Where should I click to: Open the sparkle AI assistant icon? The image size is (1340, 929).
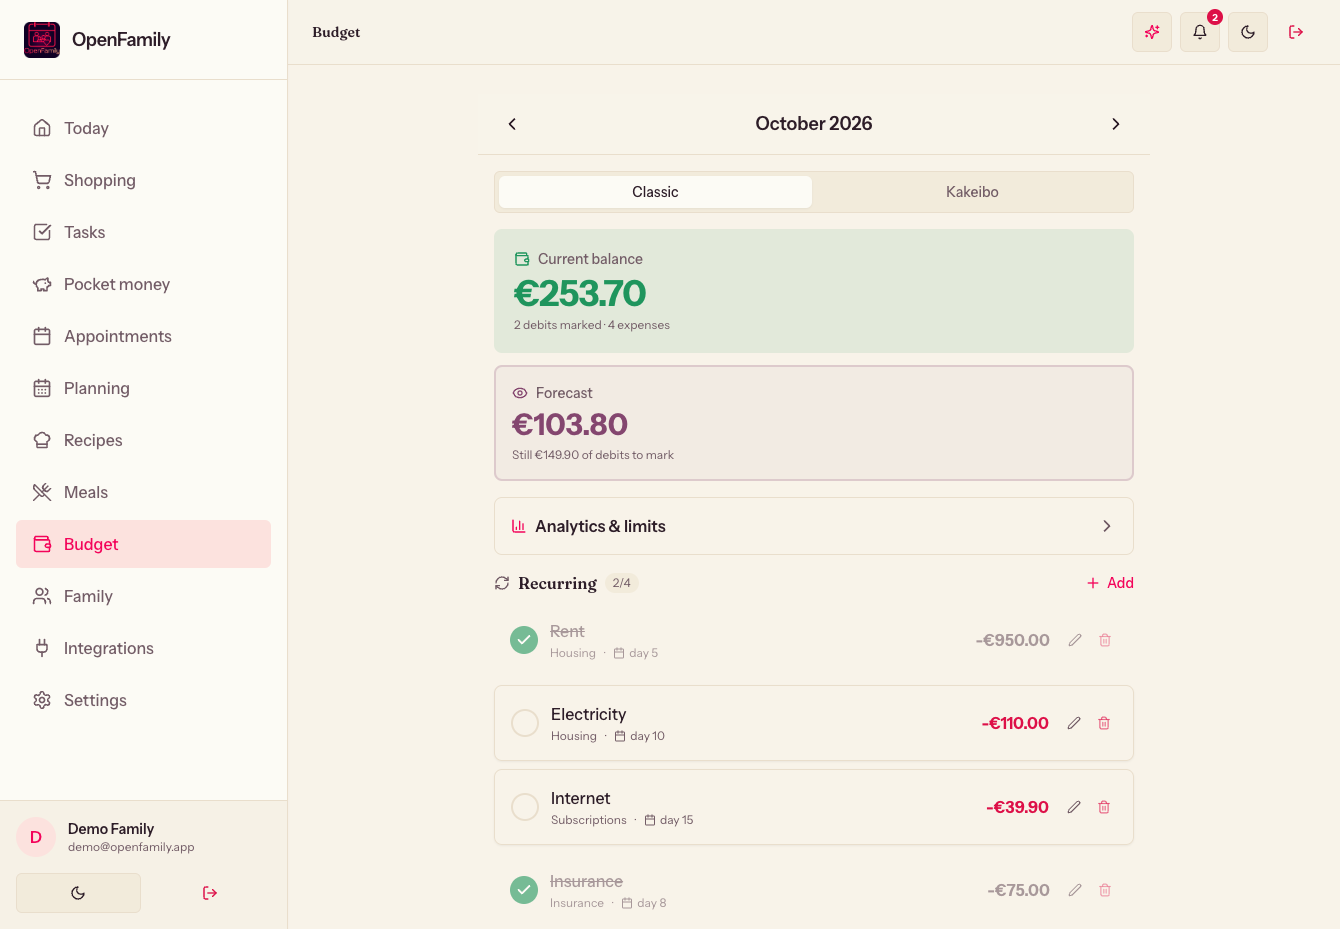pyautogui.click(x=1152, y=32)
